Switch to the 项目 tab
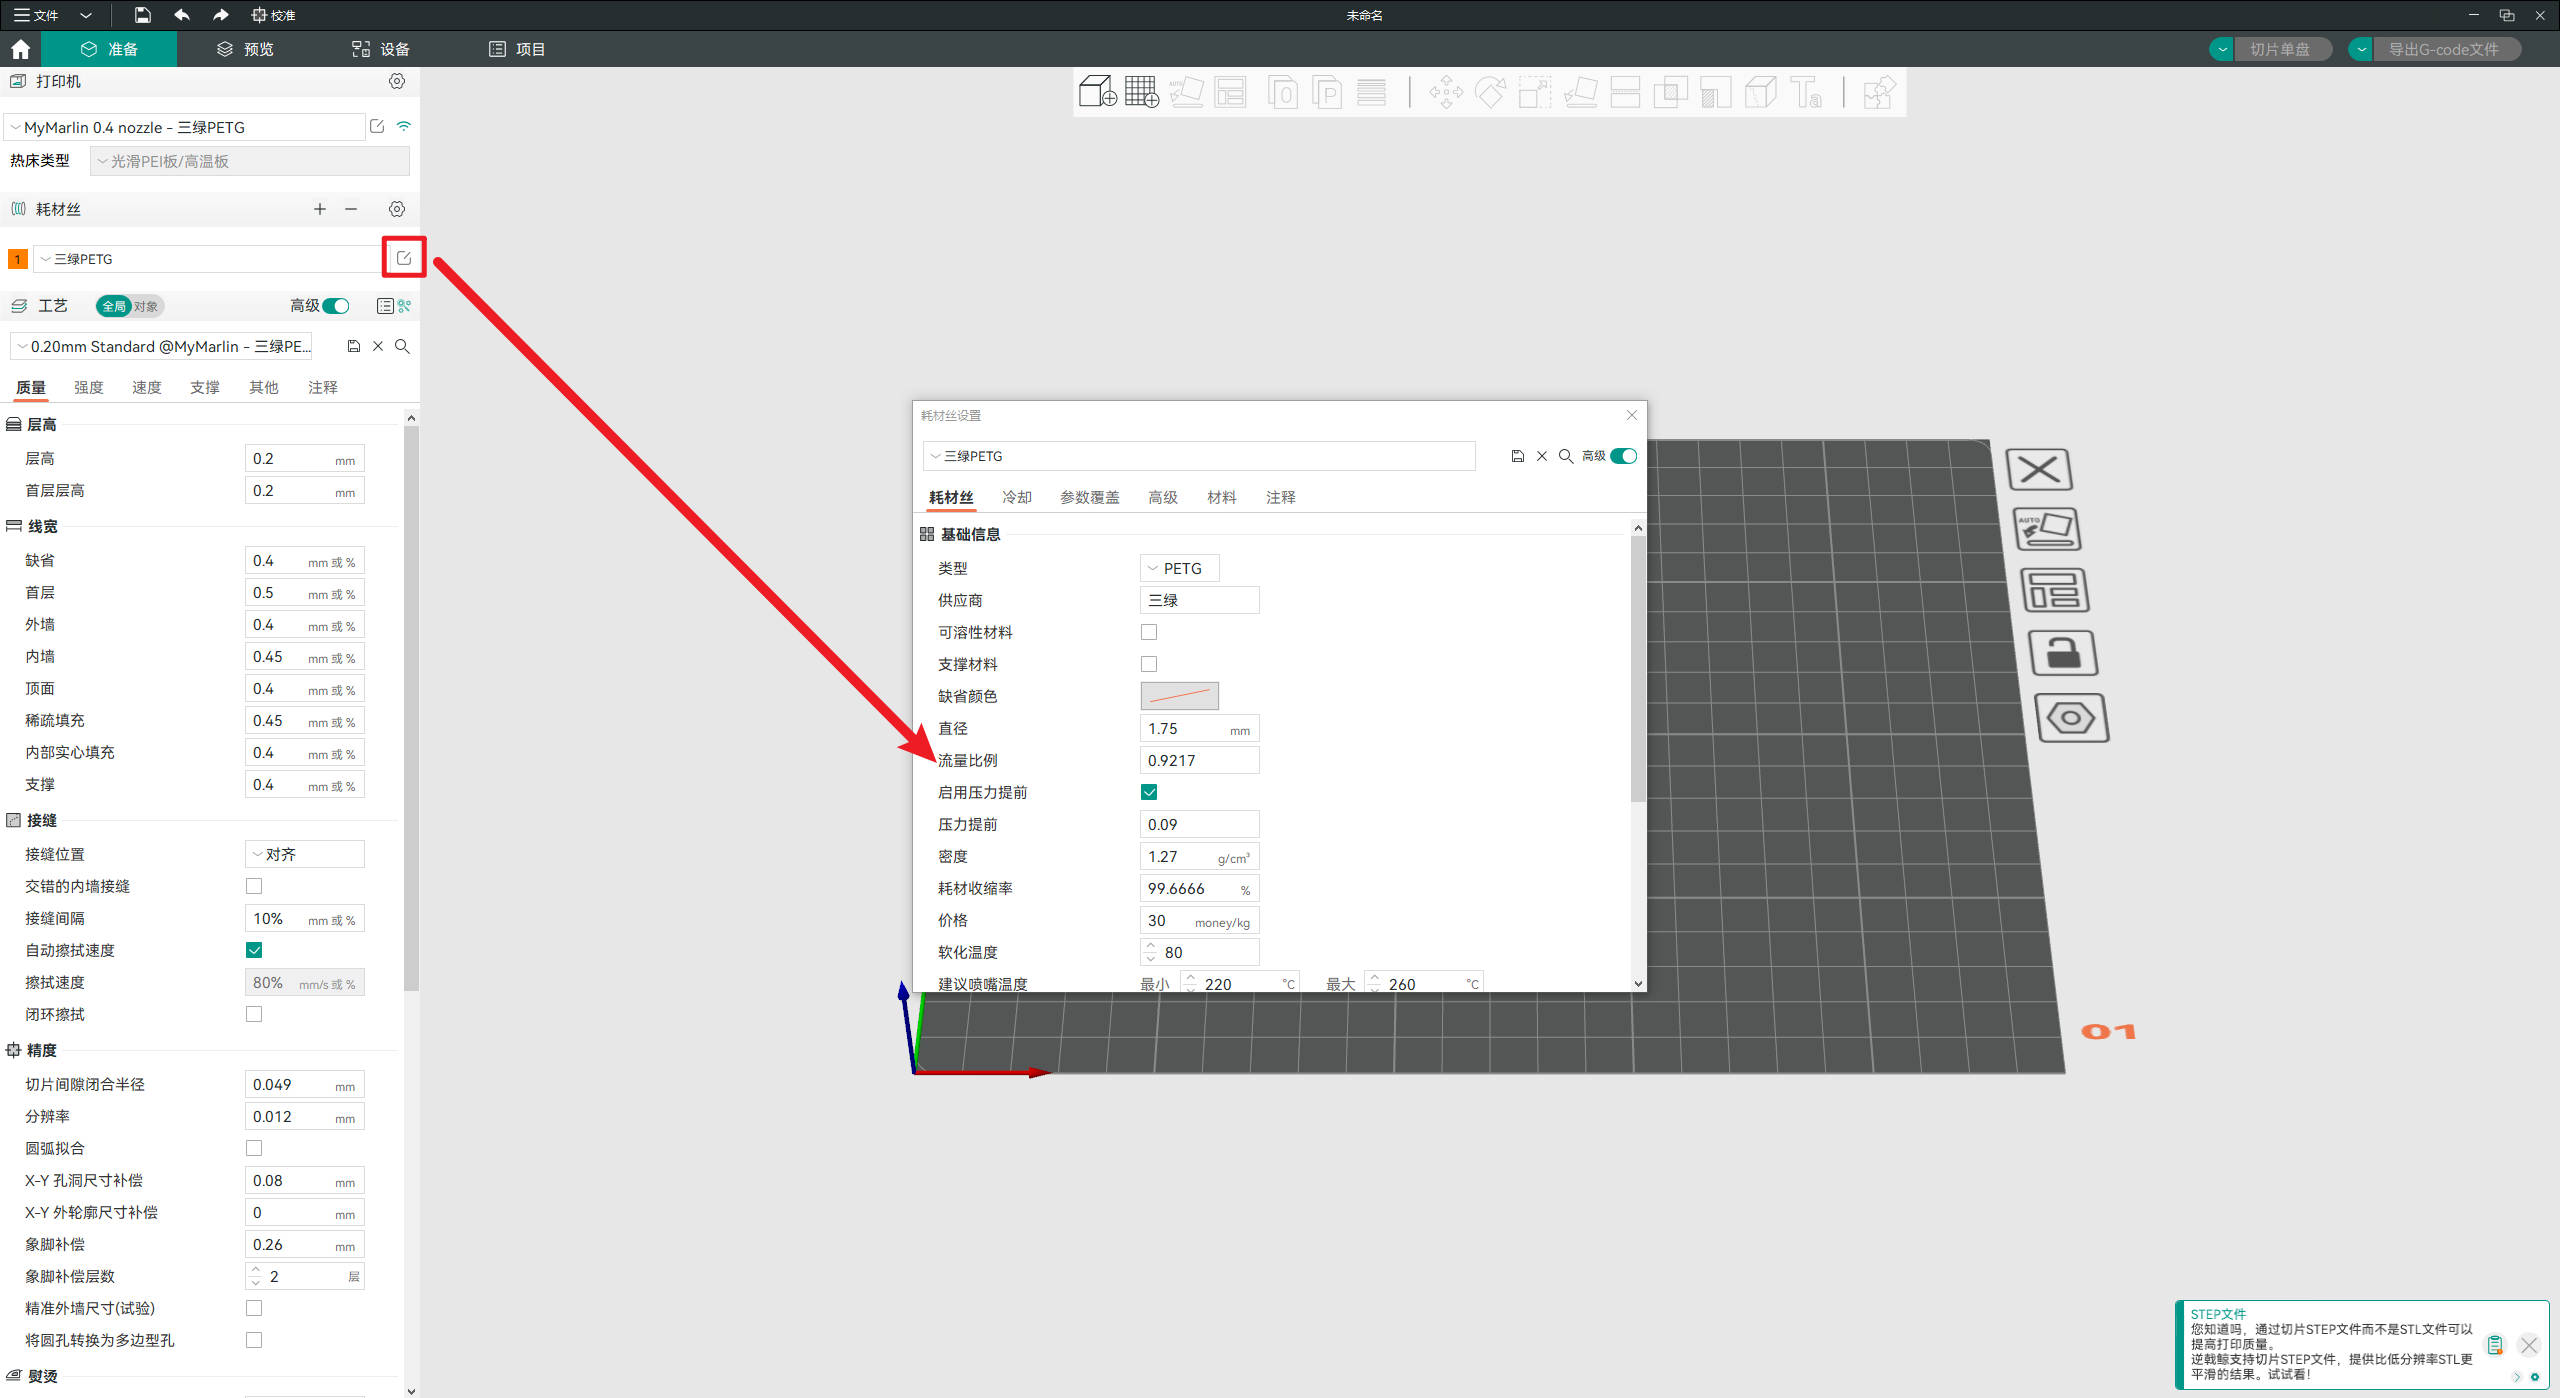Image resolution: width=2560 pixels, height=1398 pixels. tap(517, 49)
